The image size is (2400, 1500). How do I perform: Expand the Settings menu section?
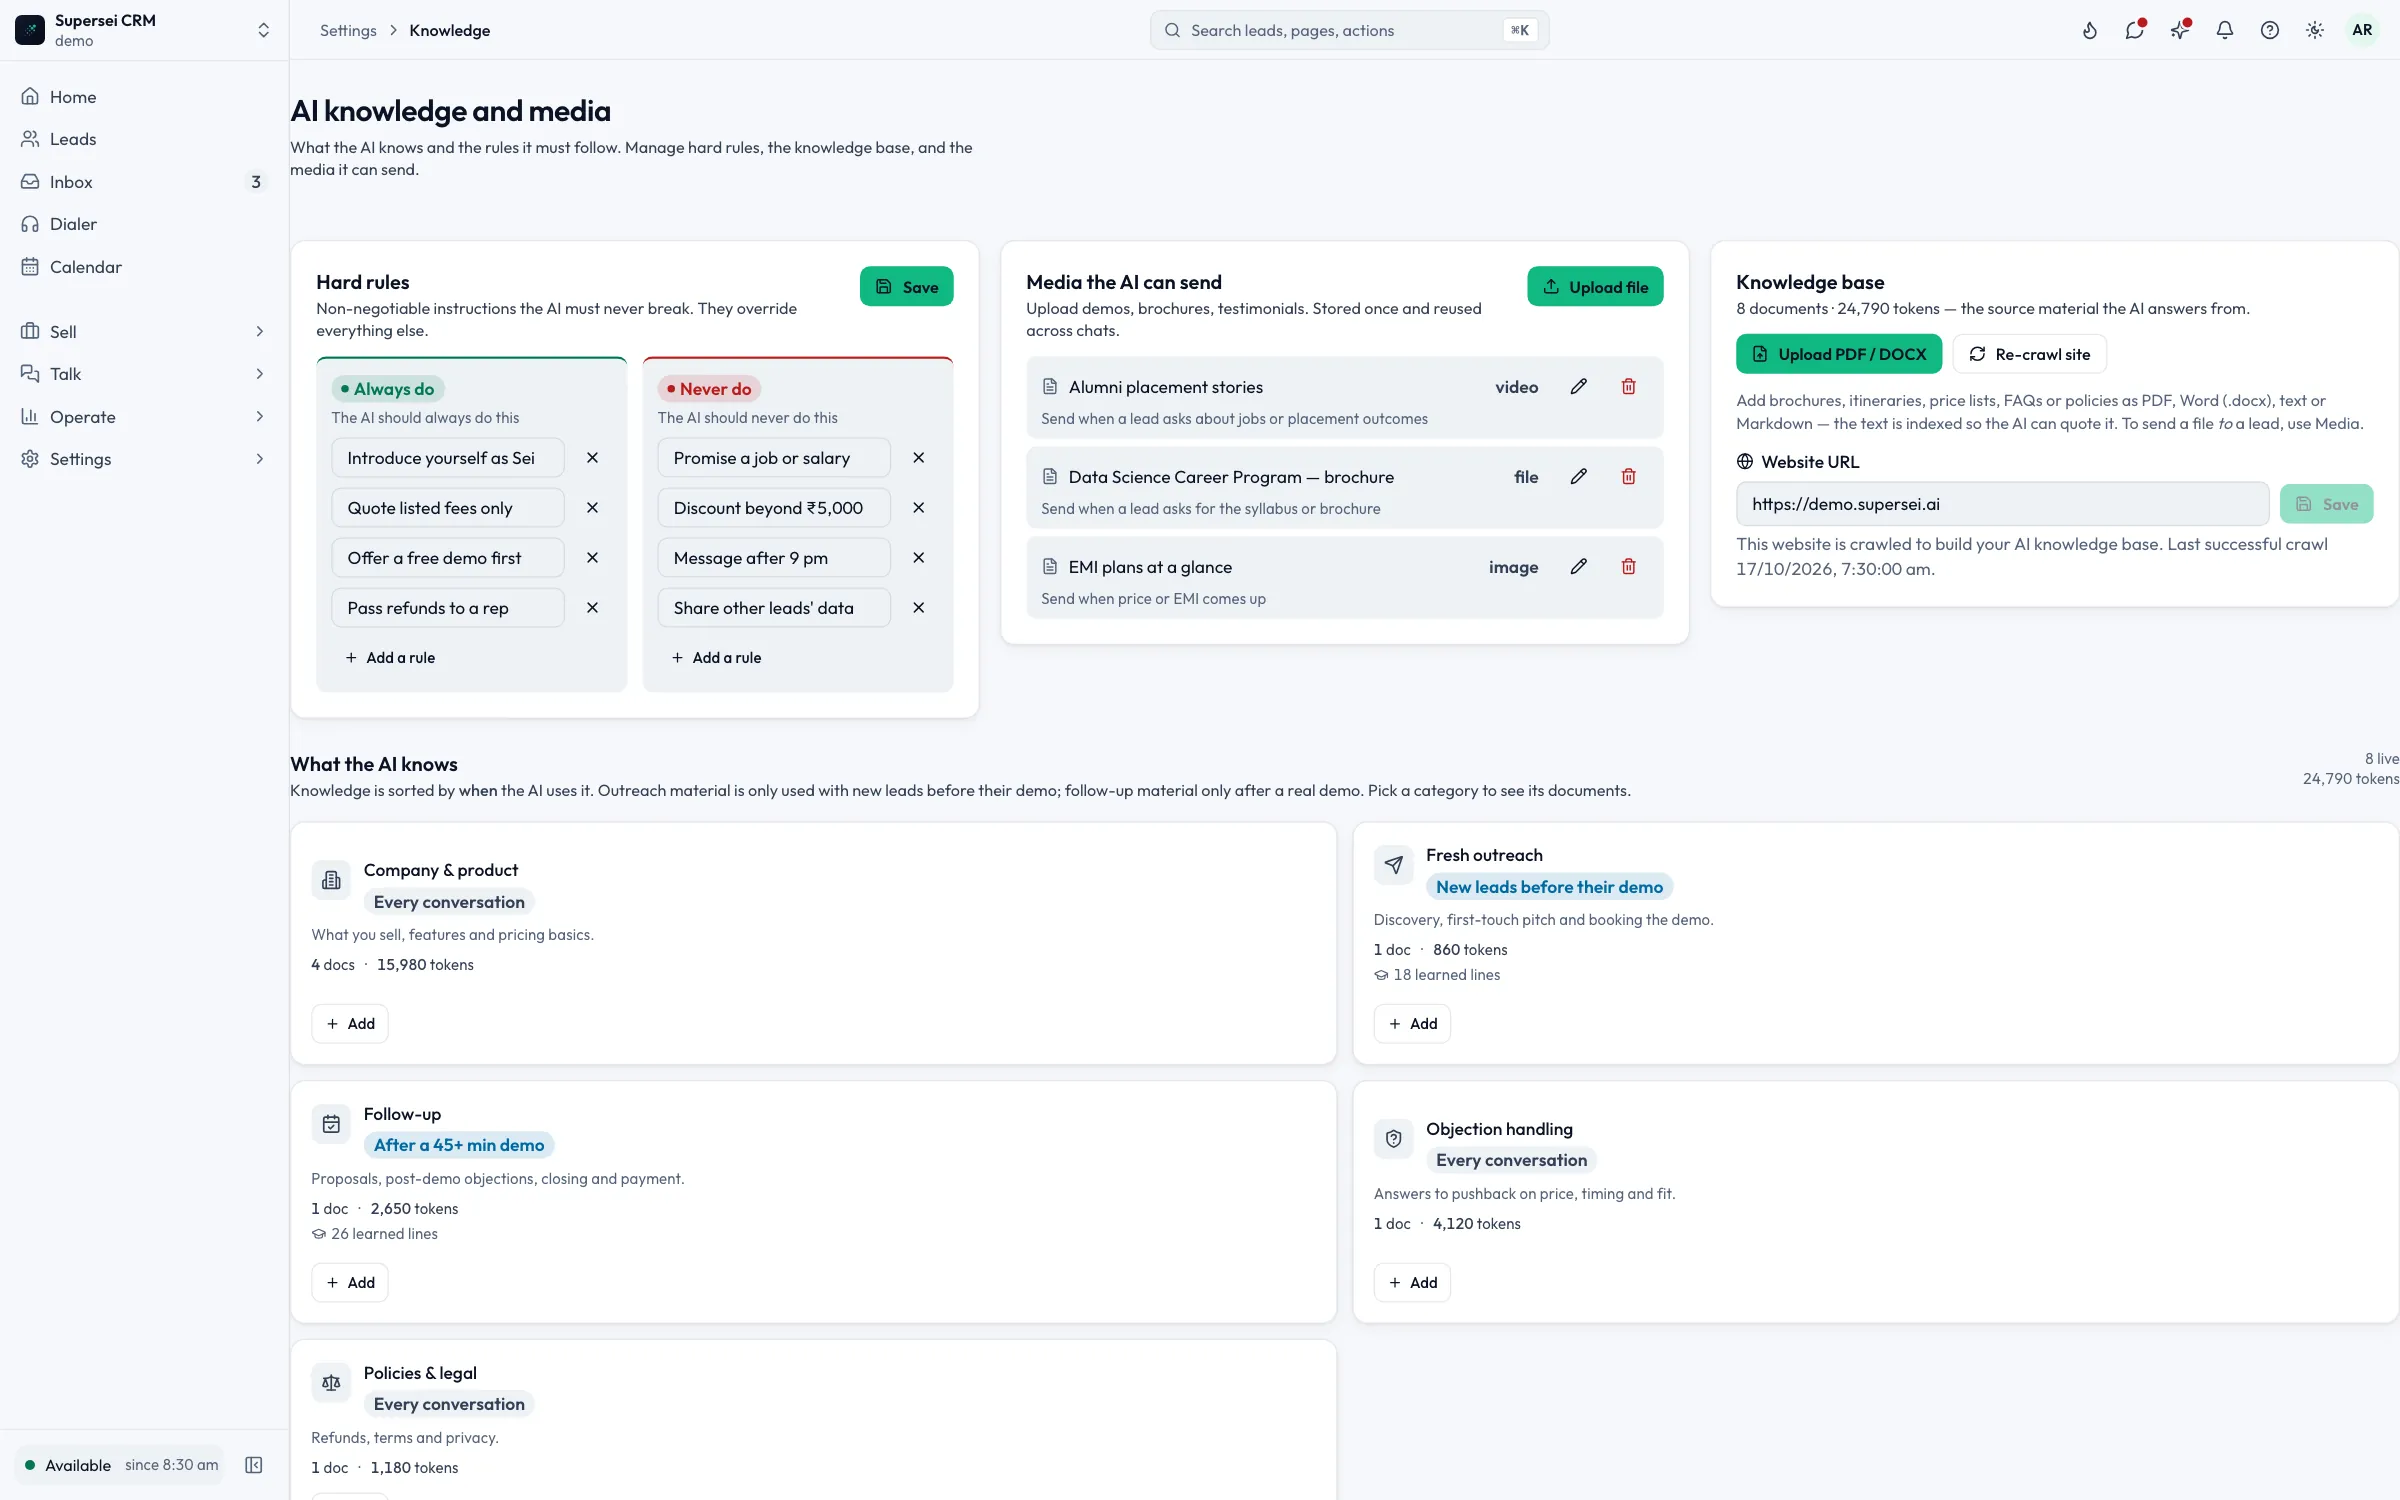tap(144, 459)
